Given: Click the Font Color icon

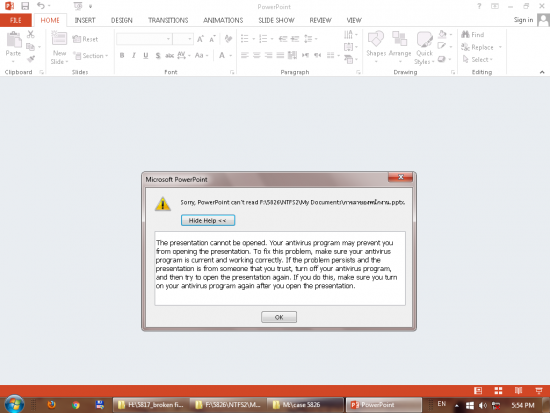Looking at the screenshot, I should pyautogui.click(x=222, y=55).
